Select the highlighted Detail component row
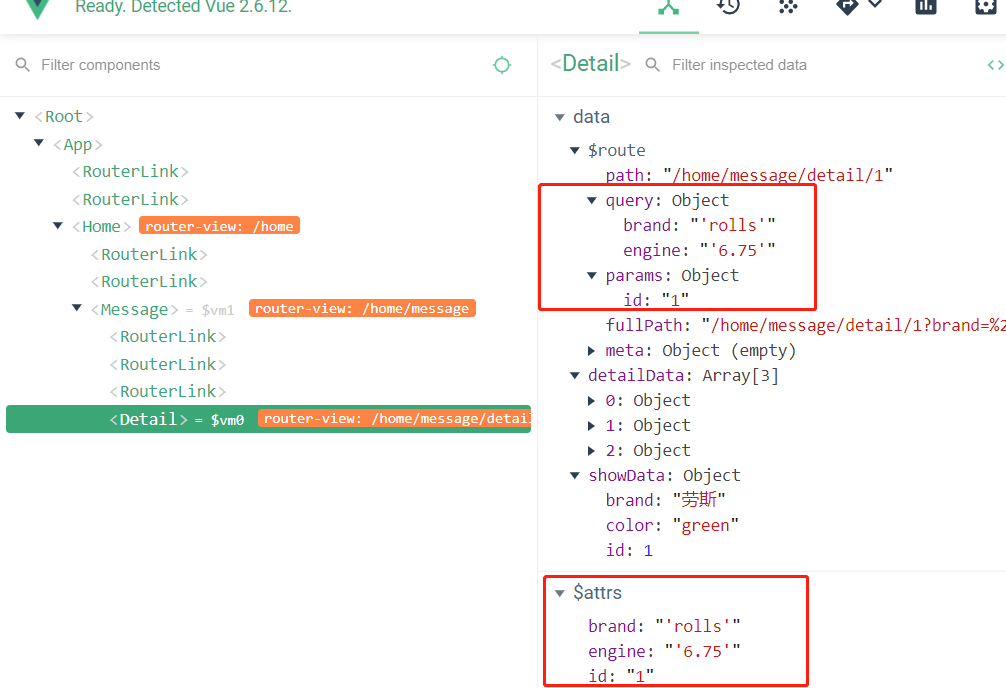 [268, 419]
